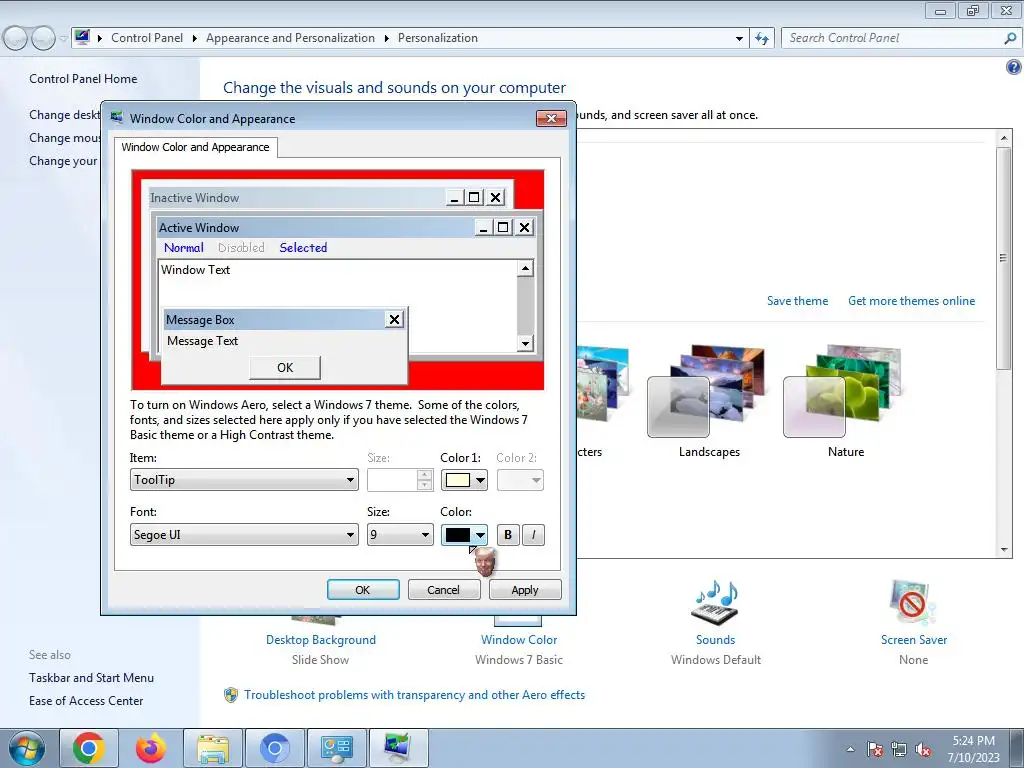Click the themes list scrollbar down arrow
The image size is (1024, 768).
(1004, 551)
